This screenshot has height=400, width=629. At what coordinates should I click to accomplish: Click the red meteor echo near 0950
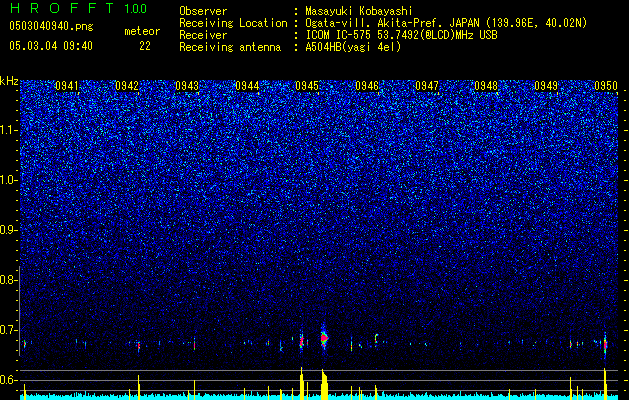pyautogui.click(x=605, y=344)
